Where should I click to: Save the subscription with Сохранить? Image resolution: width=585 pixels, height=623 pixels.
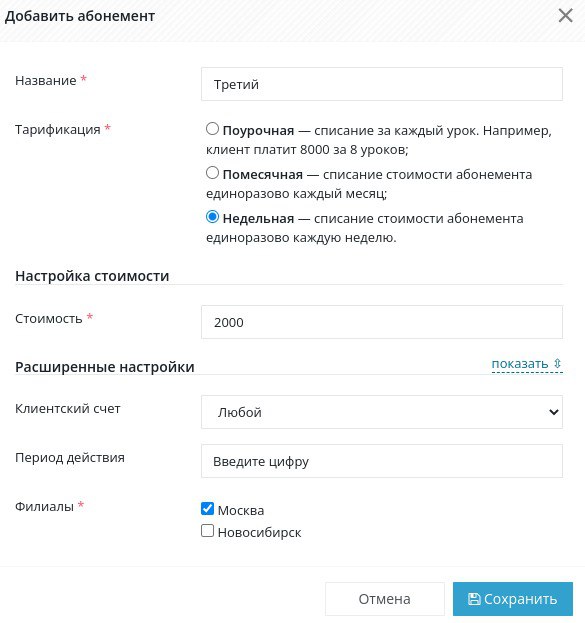(x=513, y=599)
